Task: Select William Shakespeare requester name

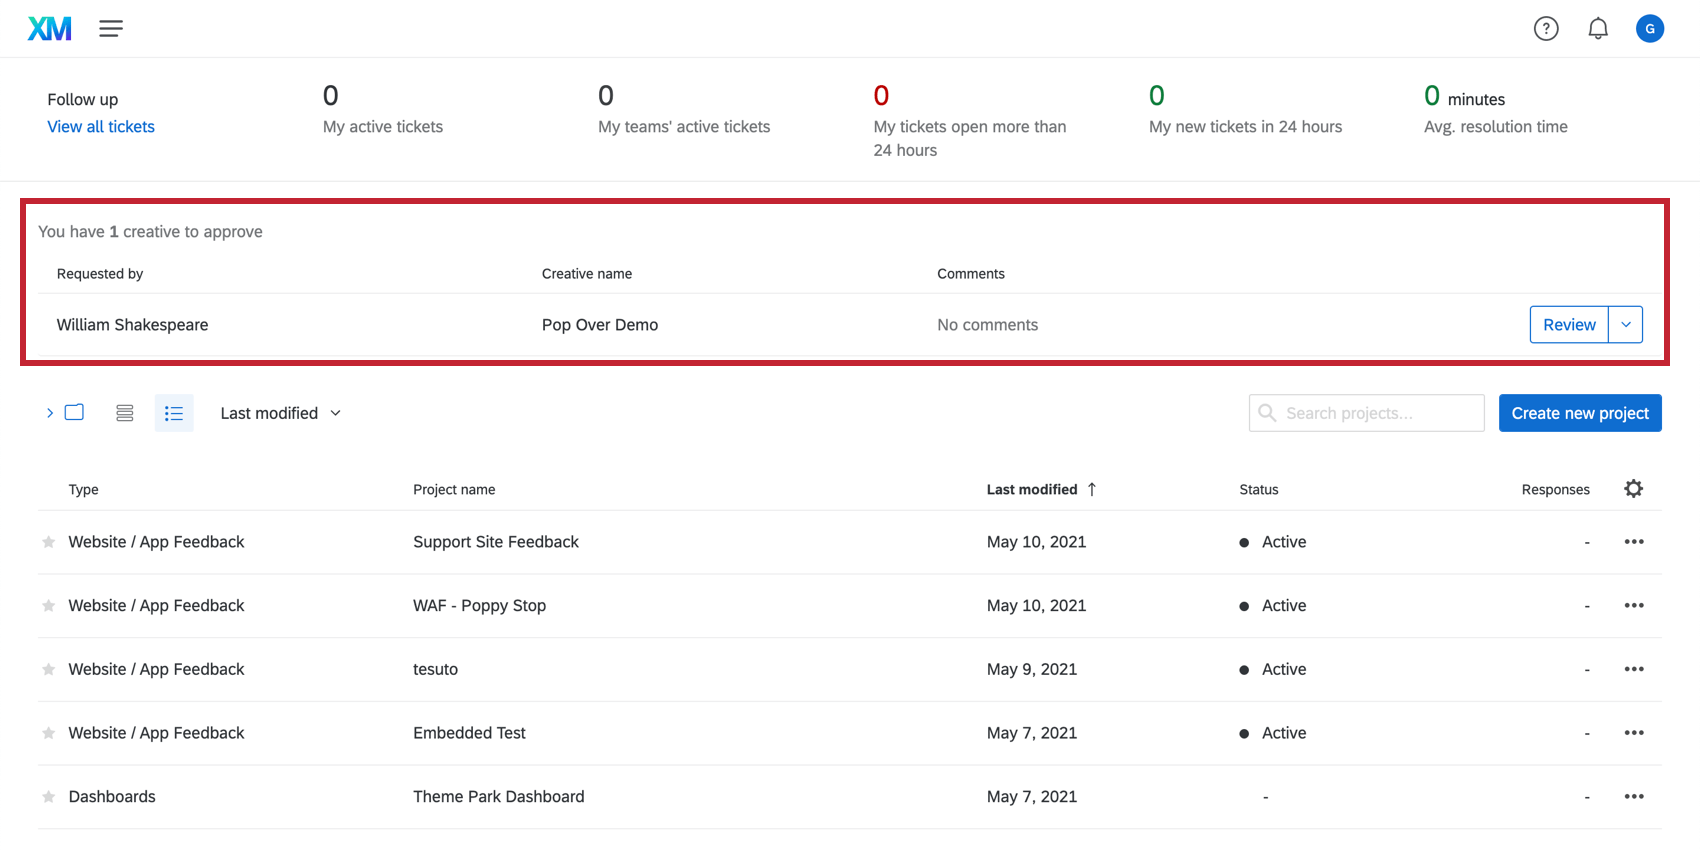Action: pos(132,325)
